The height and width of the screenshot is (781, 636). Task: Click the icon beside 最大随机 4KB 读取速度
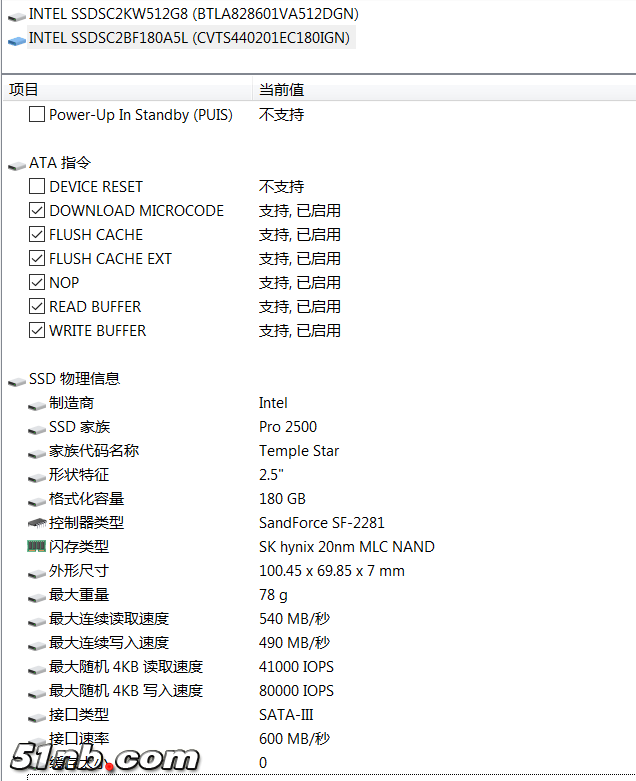pyautogui.click(x=37, y=669)
